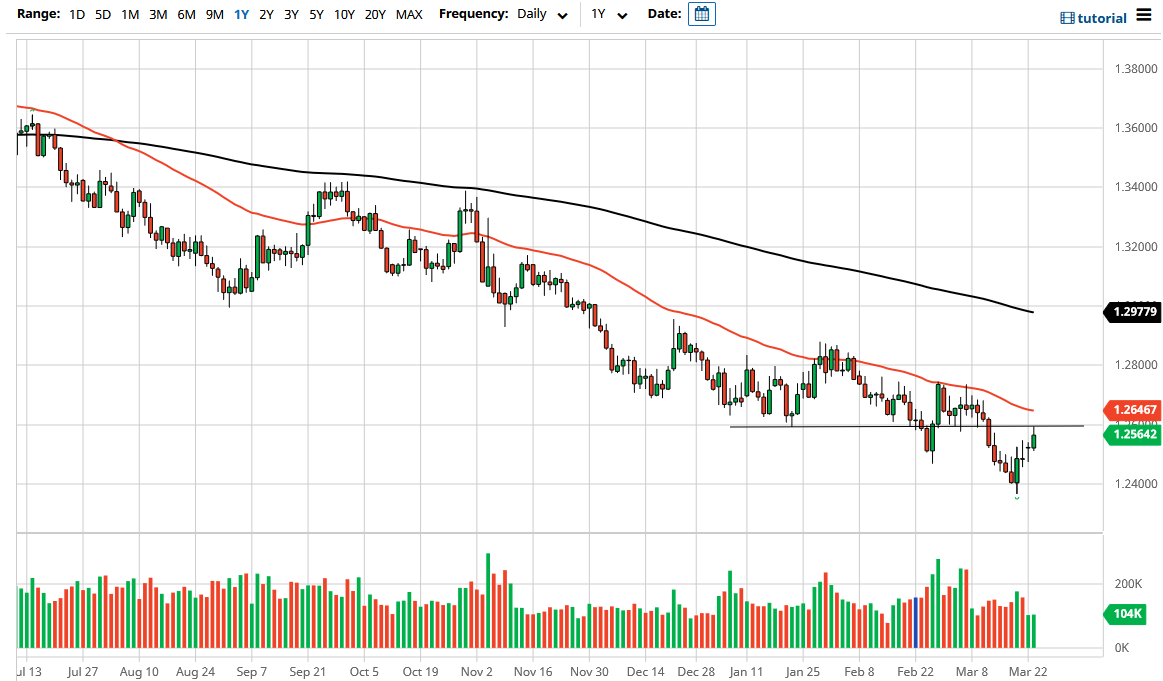Image resolution: width=1163 pixels, height=681 pixels.
Task: Click the black 1.29779 price label
Action: coord(1133,312)
